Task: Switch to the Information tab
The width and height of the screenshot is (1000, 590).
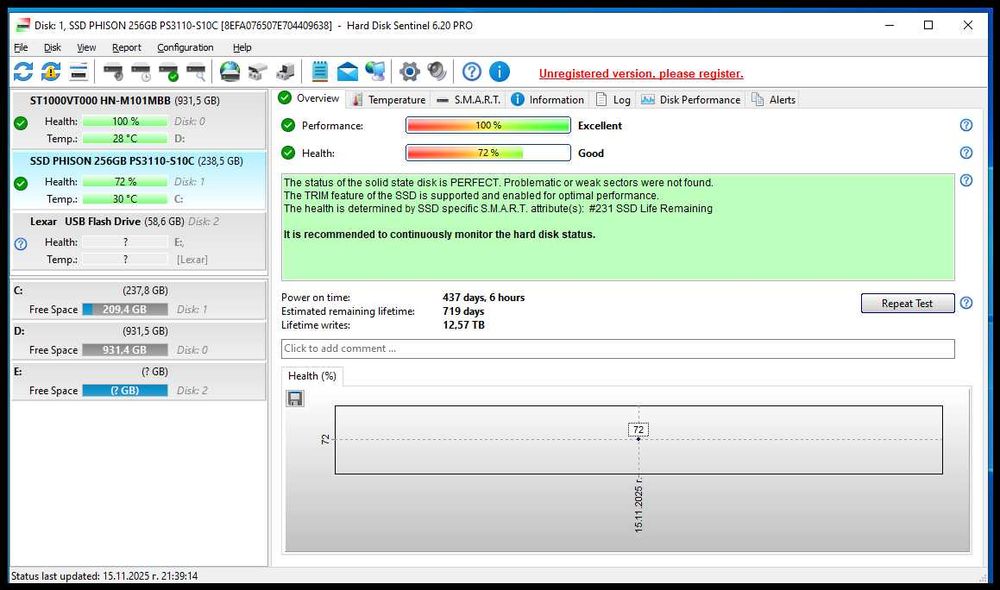Action: point(548,100)
